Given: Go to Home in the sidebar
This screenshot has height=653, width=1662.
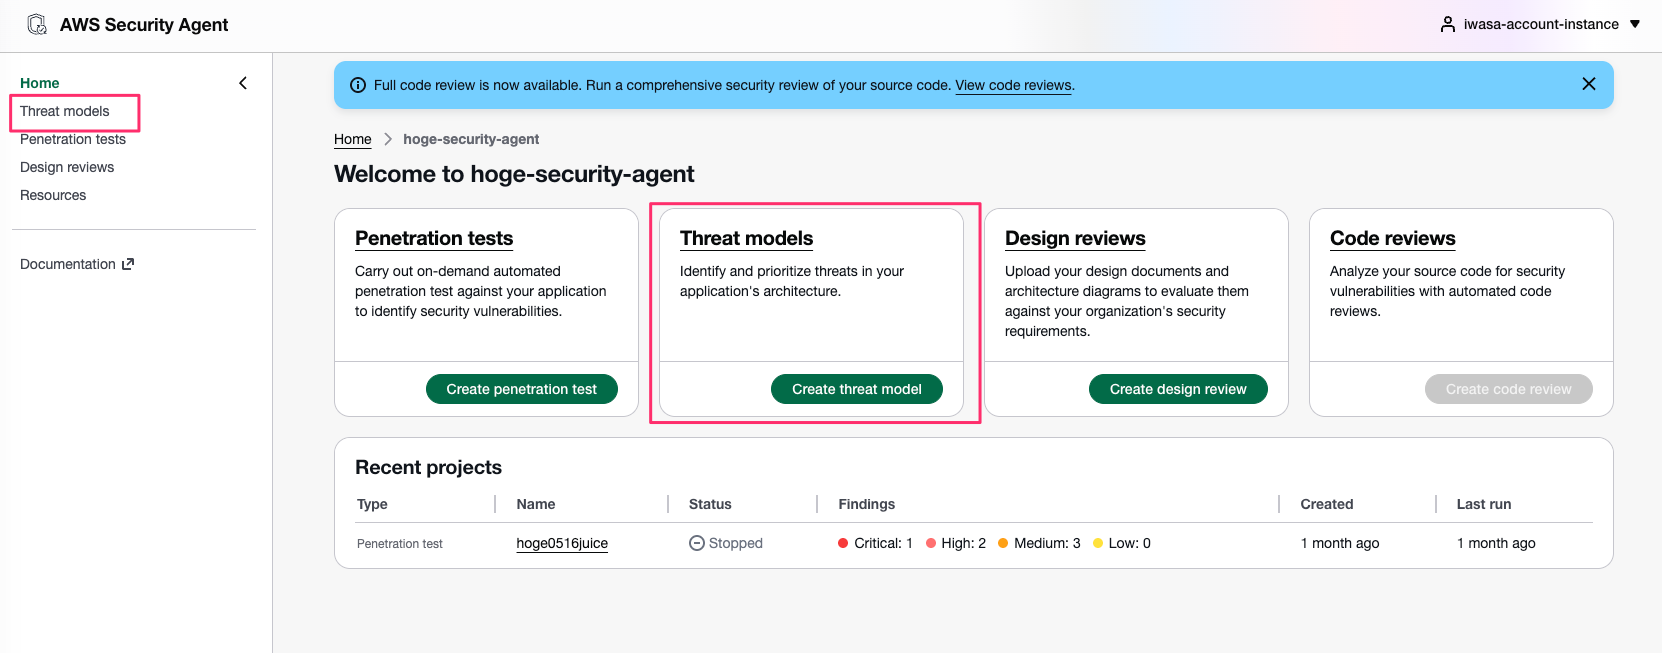Looking at the screenshot, I should coord(40,83).
